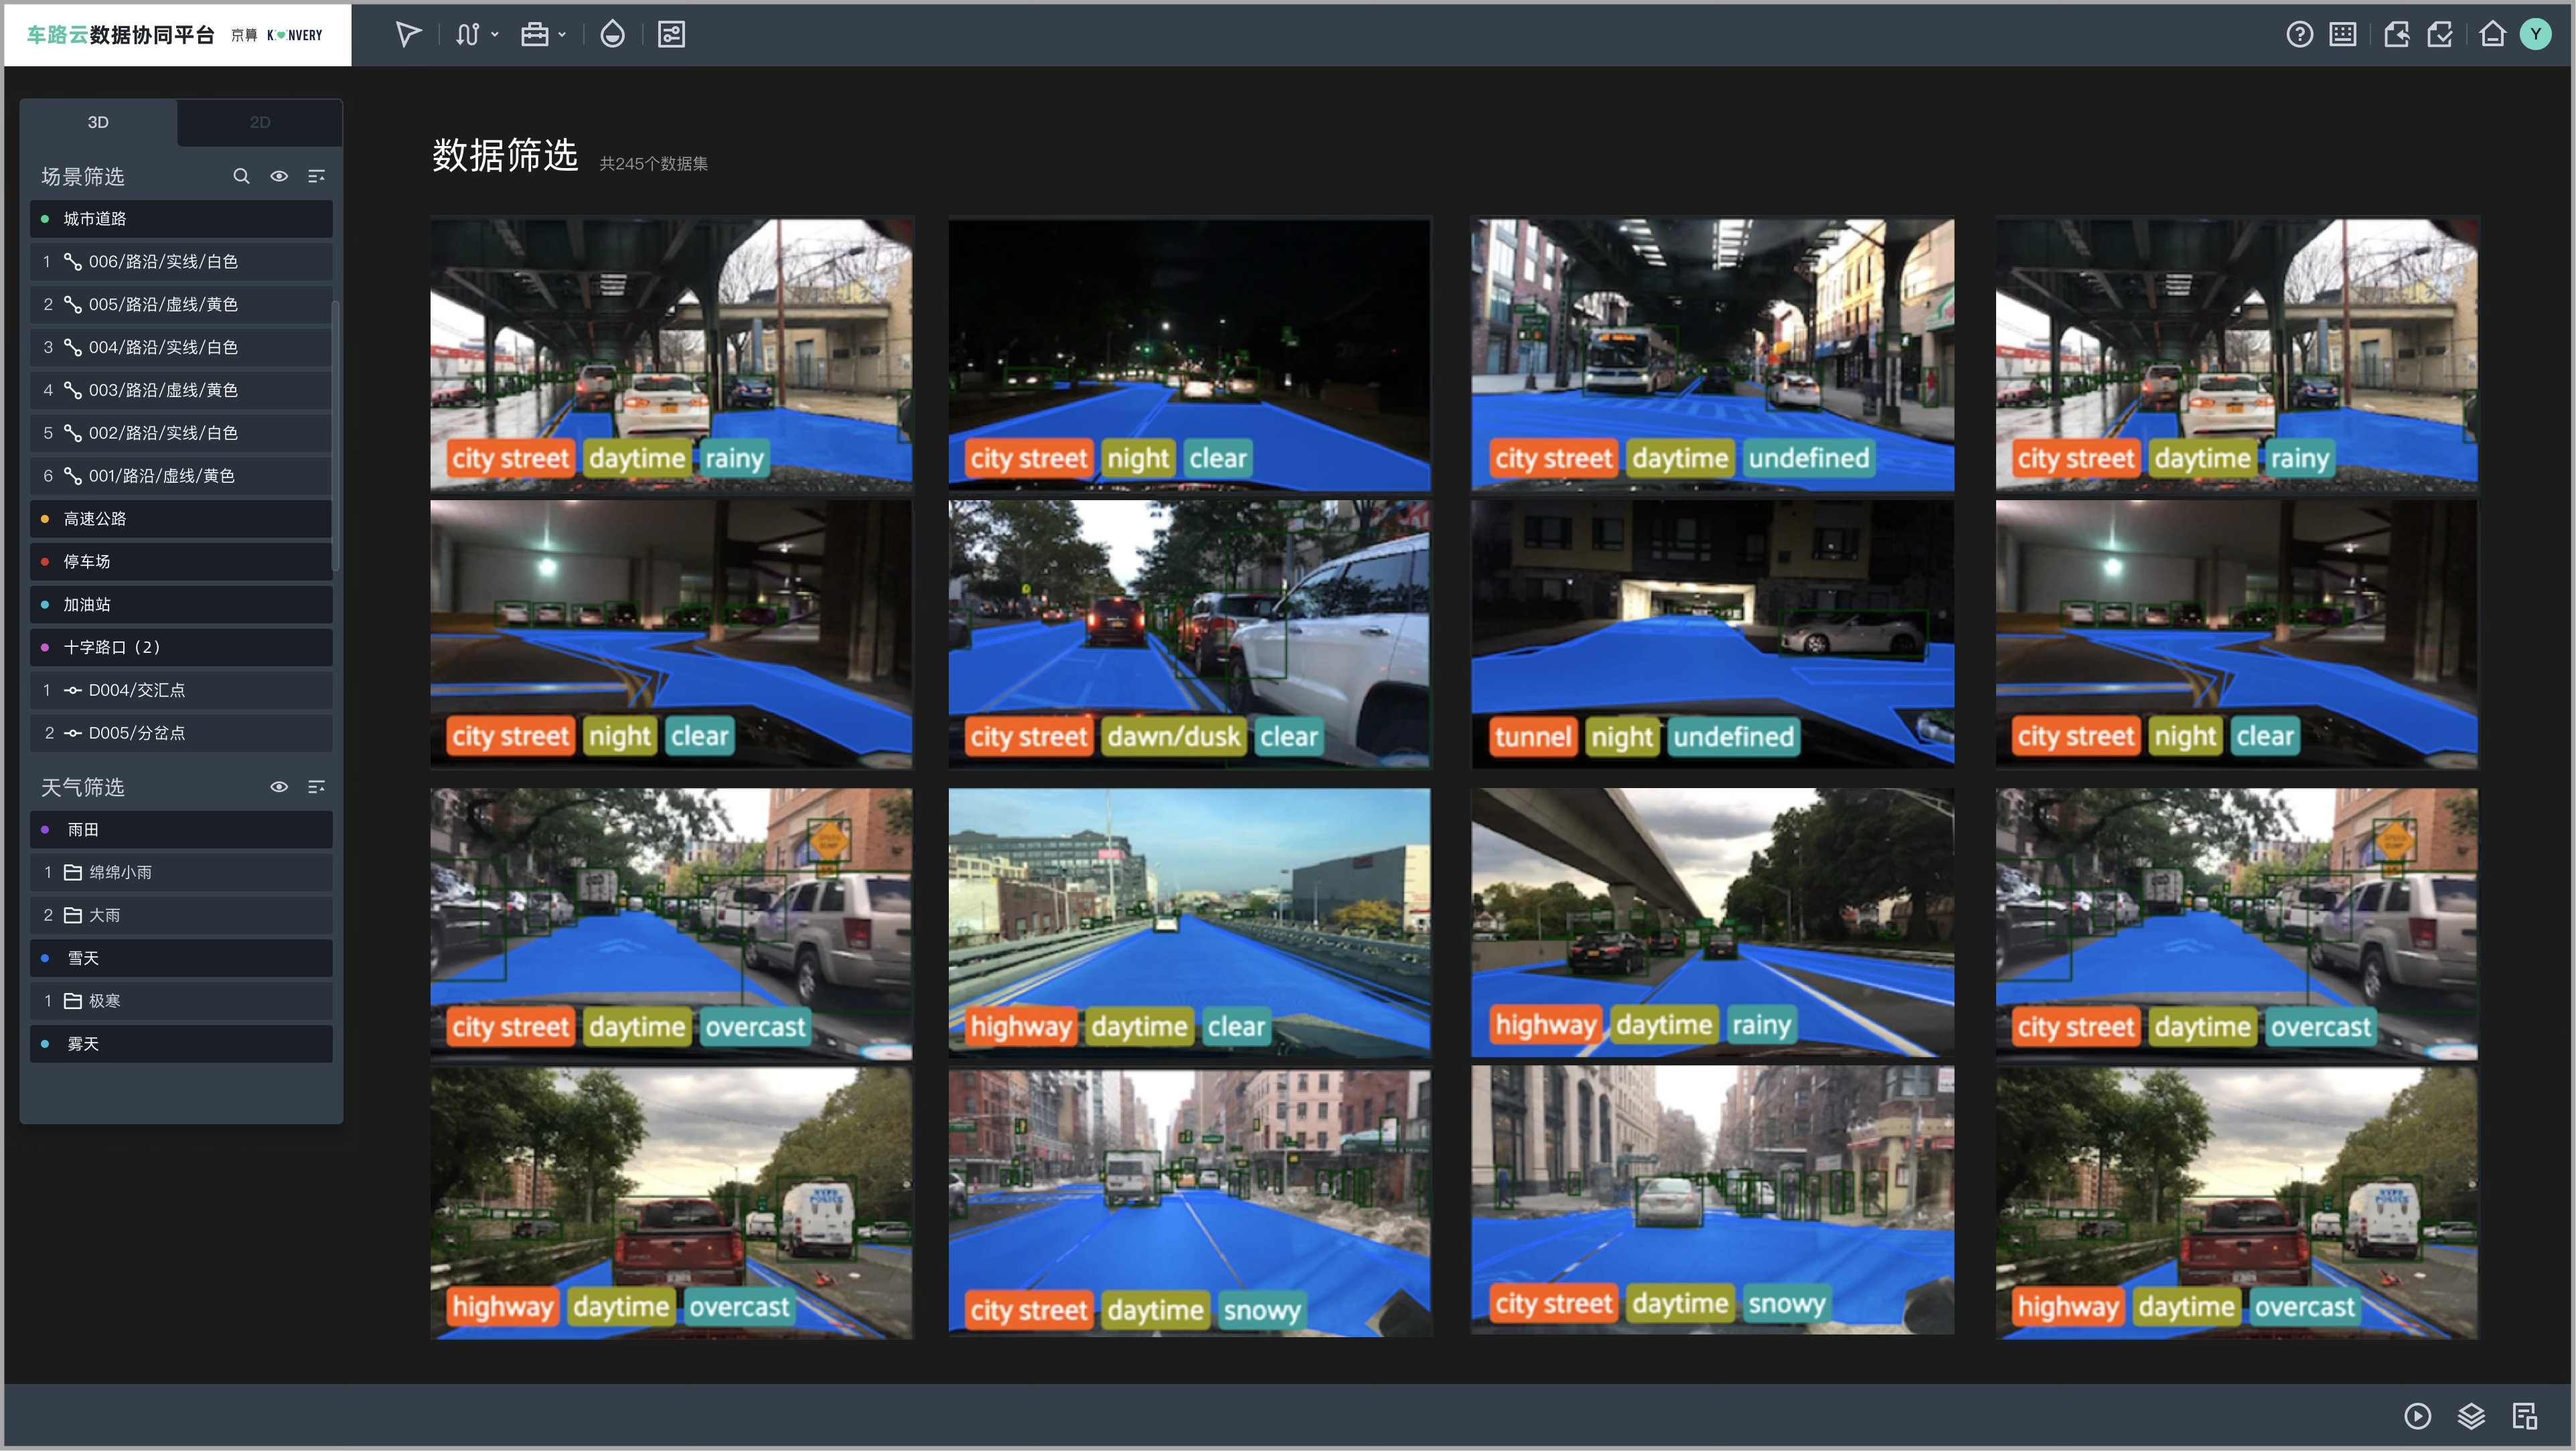The width and height of the screenshot is (2576, 1451).
Task: Toggle visibility eye for 天气筛选
Action: 279,787
